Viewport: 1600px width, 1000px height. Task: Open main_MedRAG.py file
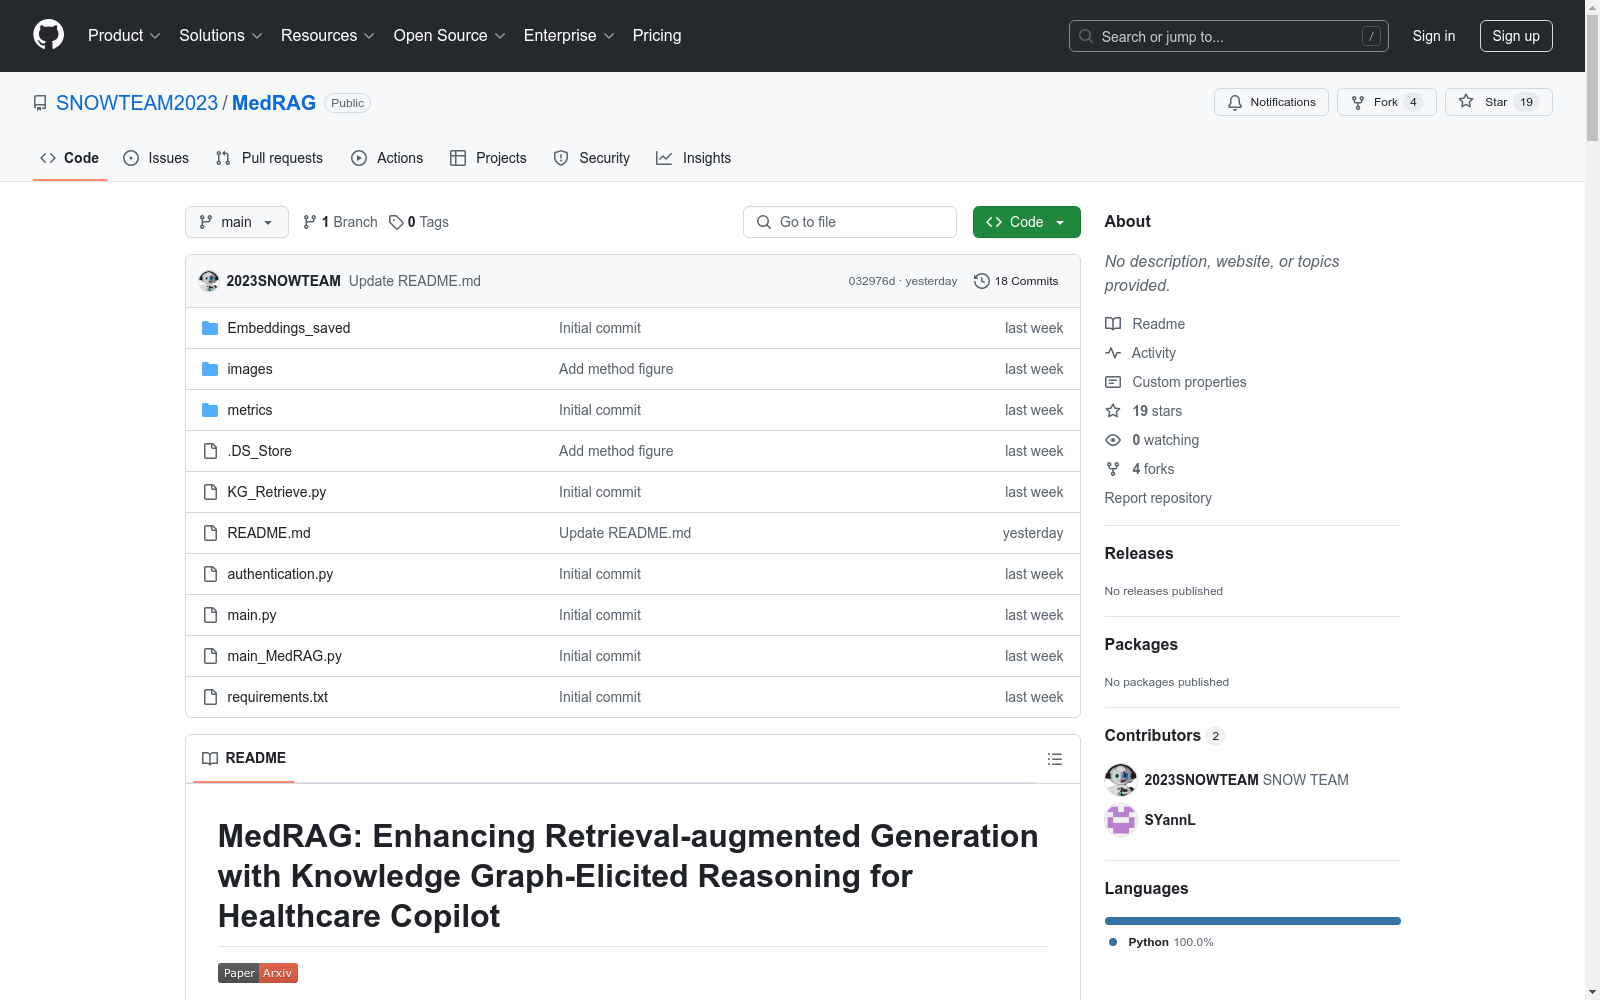coord(284,656)
